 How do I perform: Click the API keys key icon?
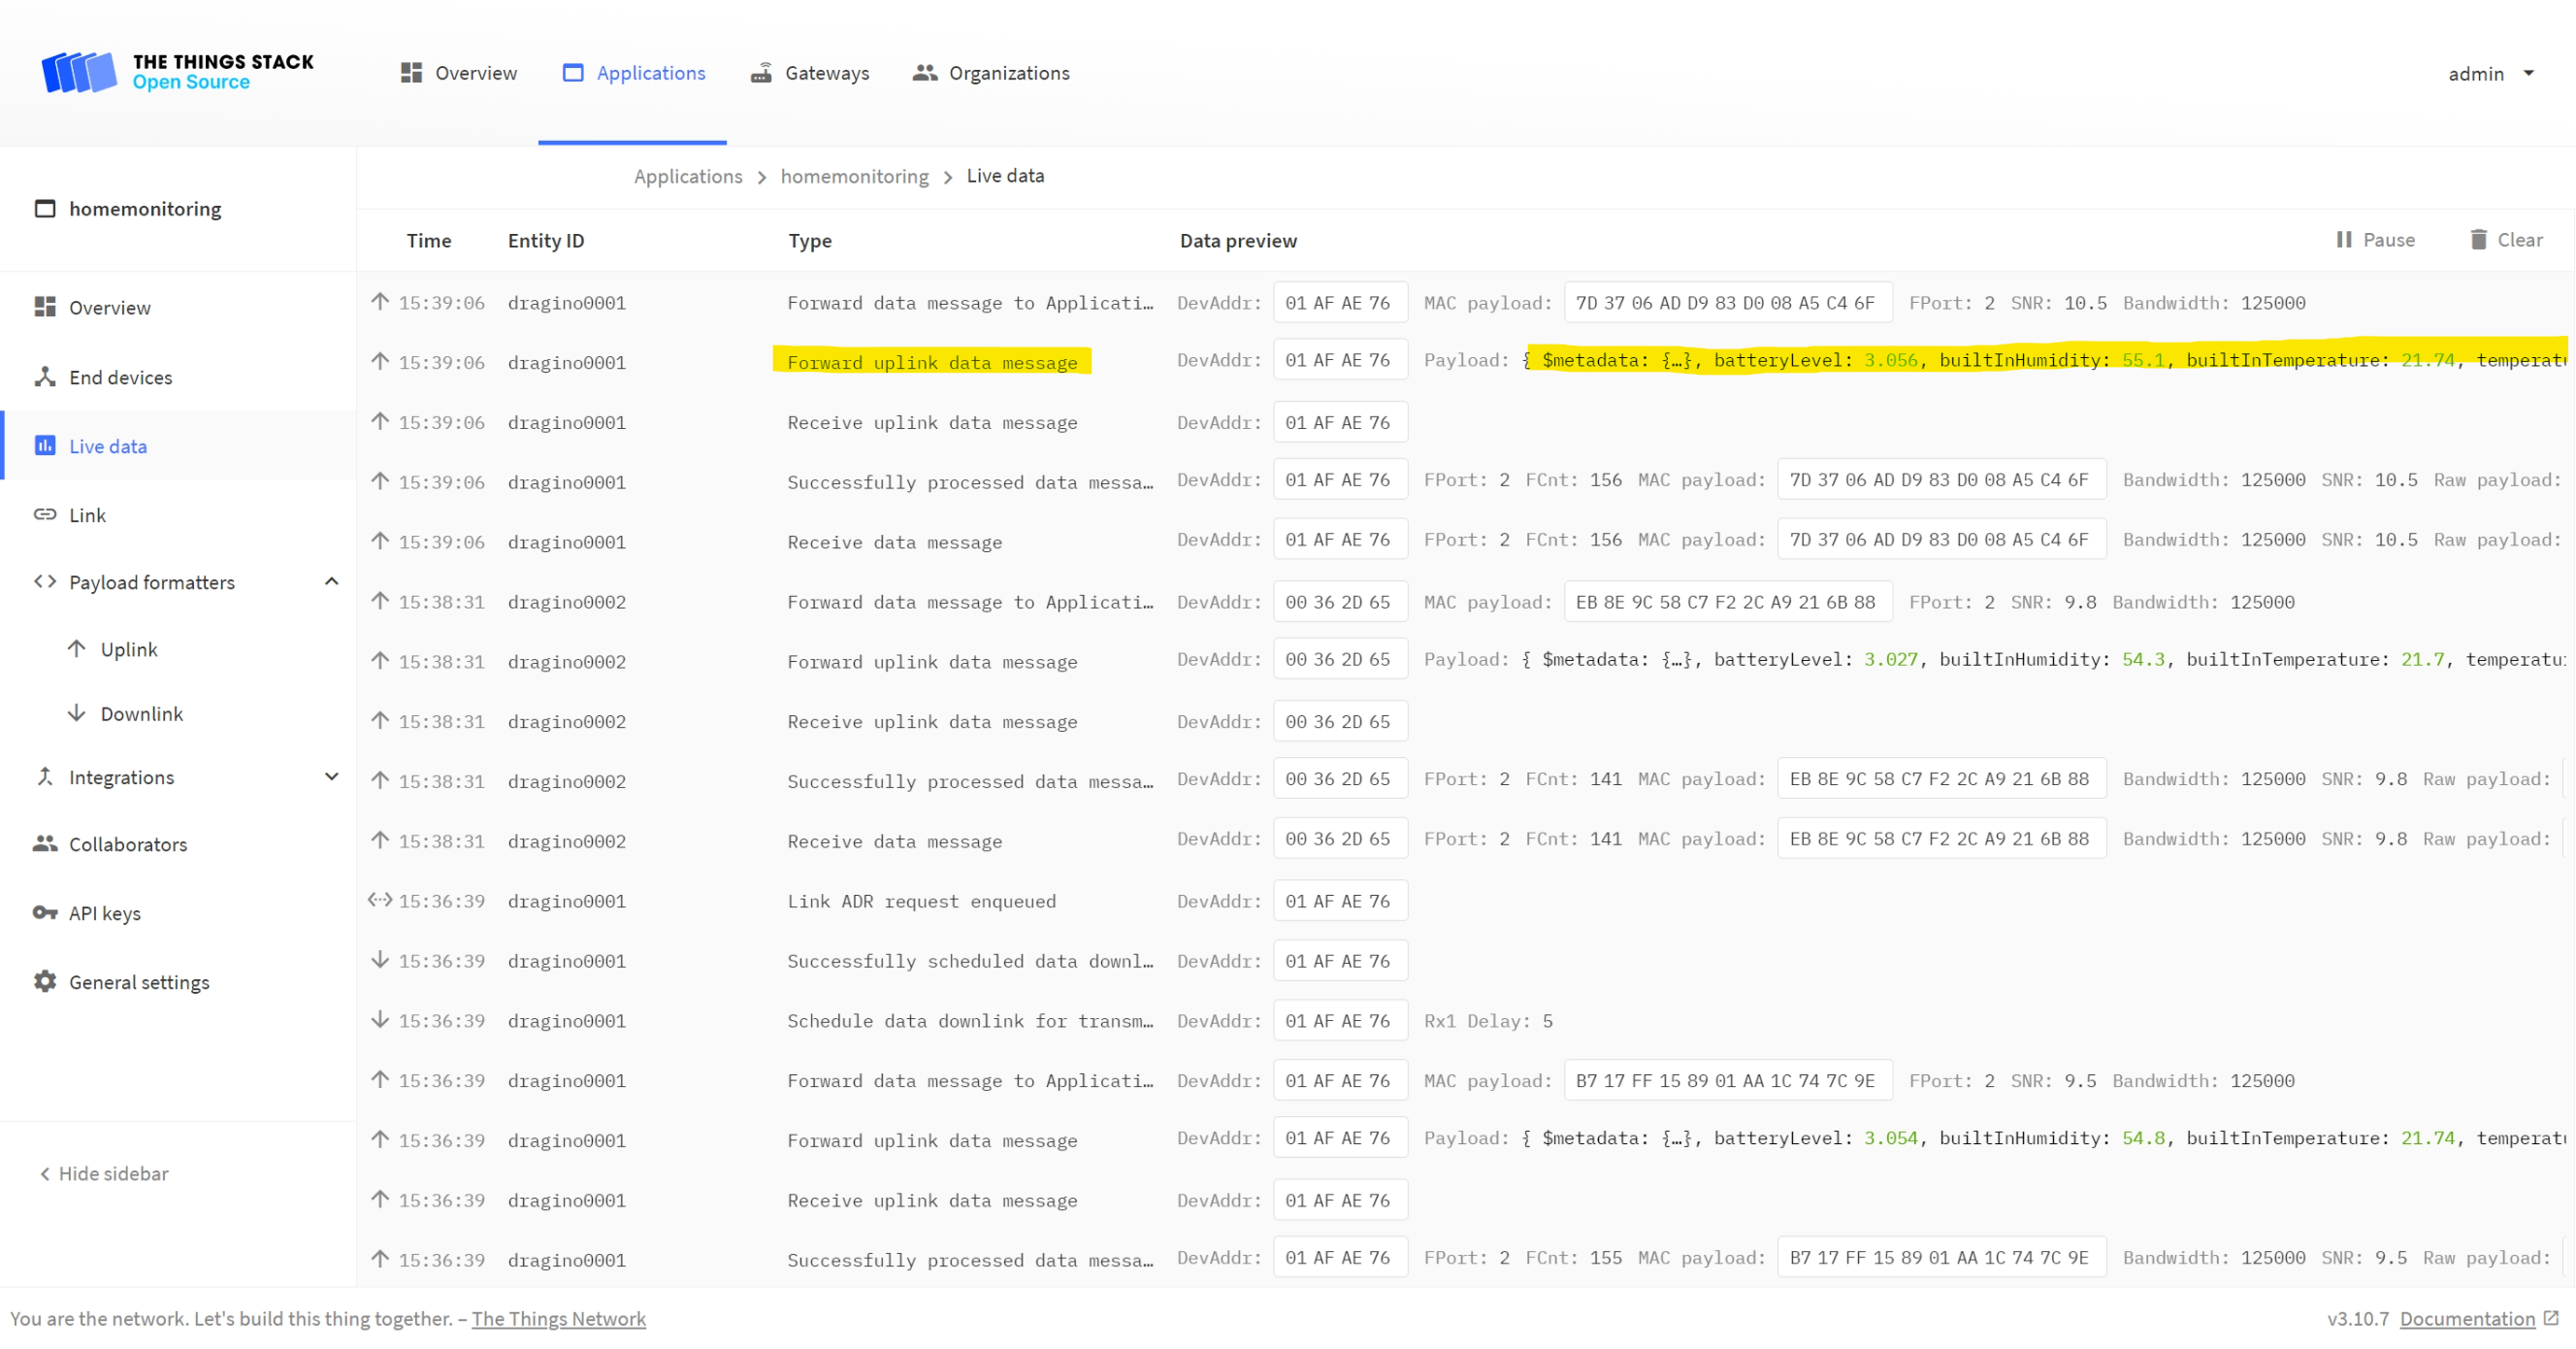44,913
